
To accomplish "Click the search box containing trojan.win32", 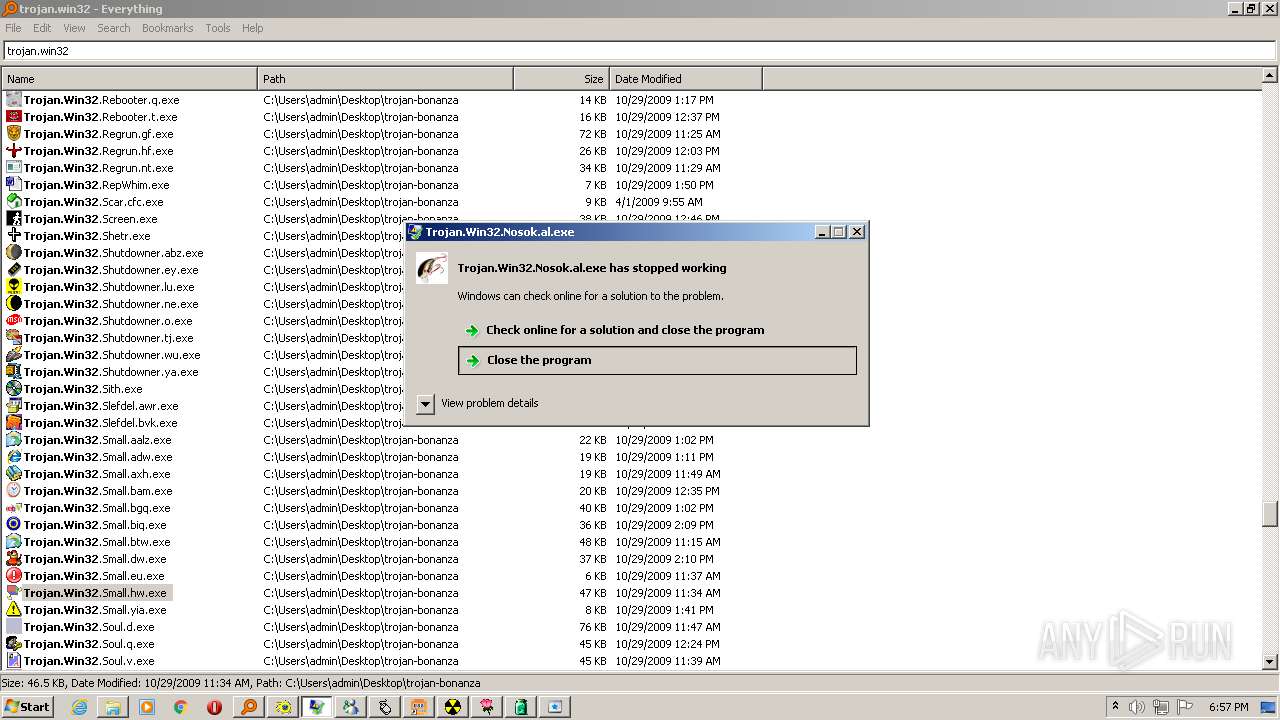I will coord(639,50).
